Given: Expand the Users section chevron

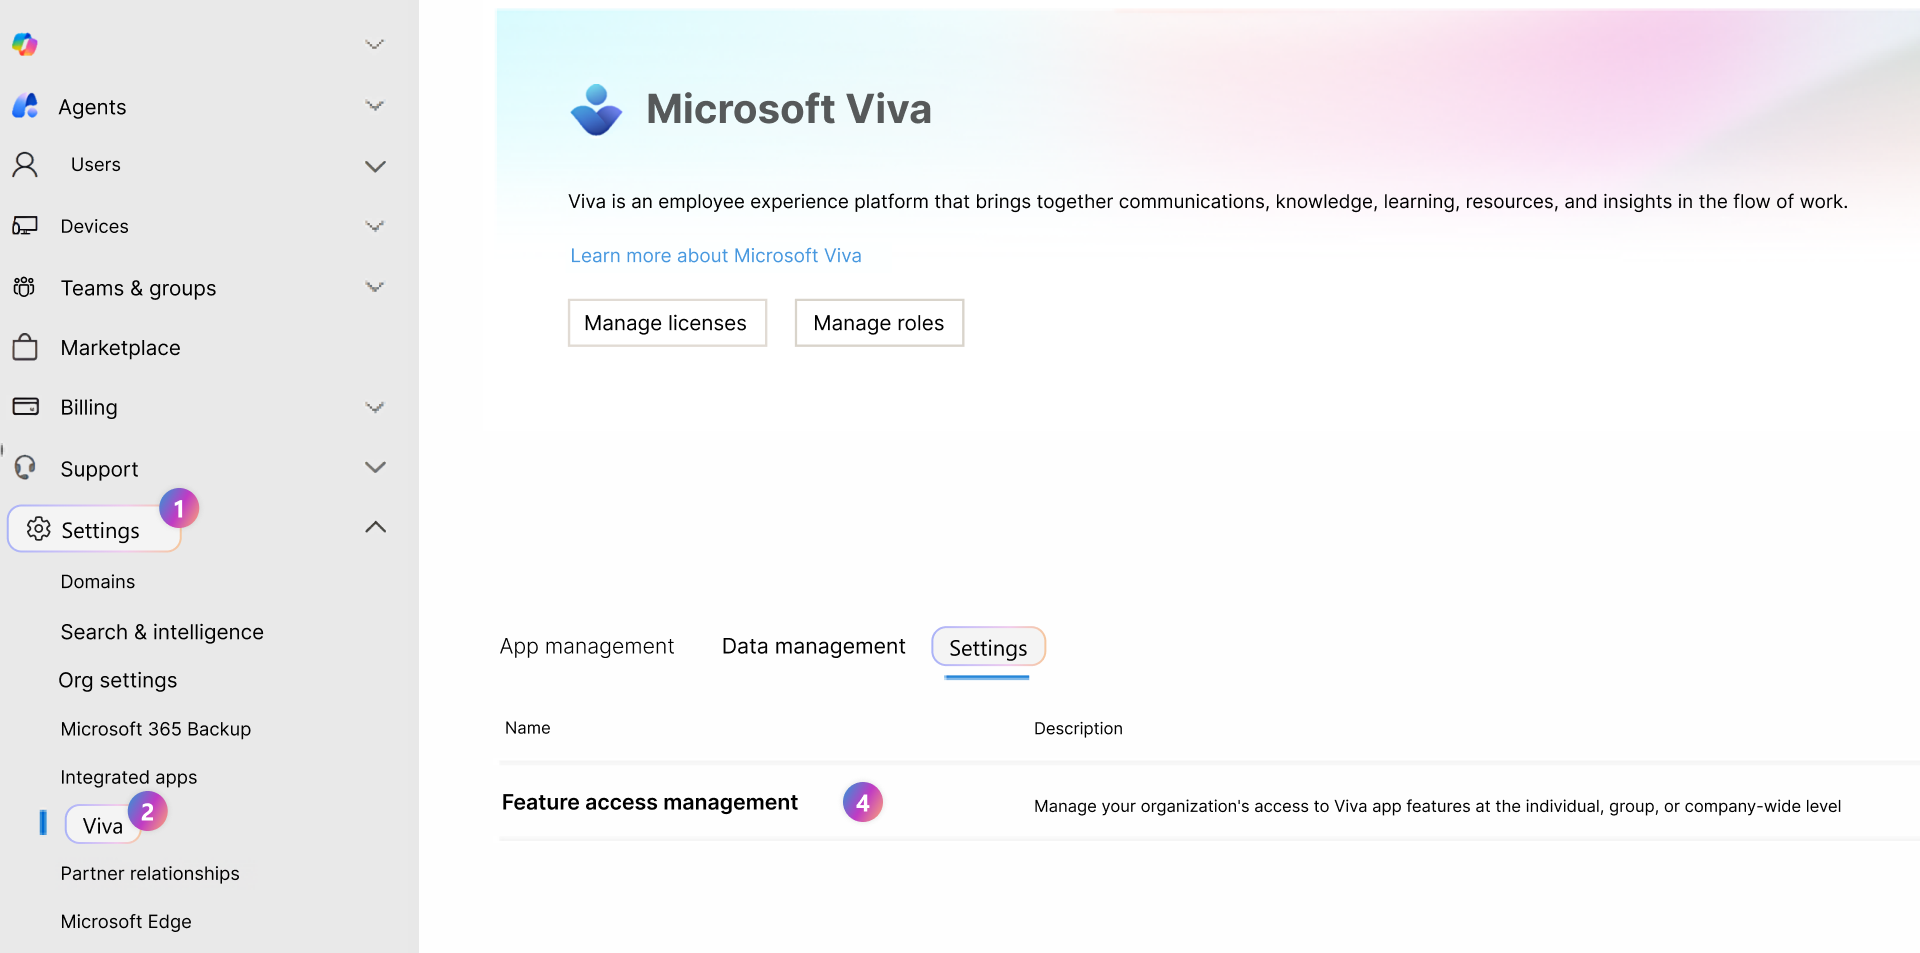Looking at the screenshot, I should point(375,166).
